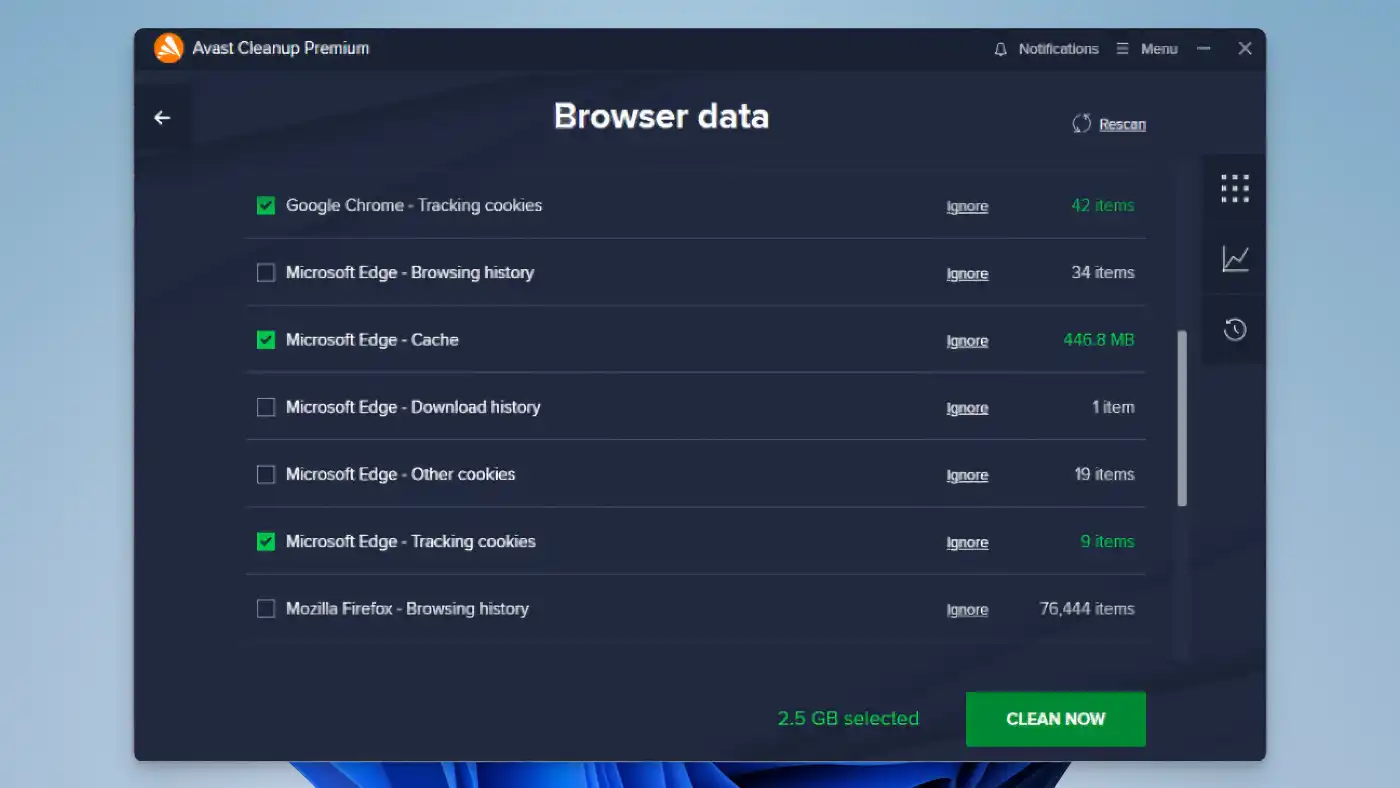This screenshot has width=1400, height=788.
Task: Click the Rescan link
Action: click(1123, 123)
